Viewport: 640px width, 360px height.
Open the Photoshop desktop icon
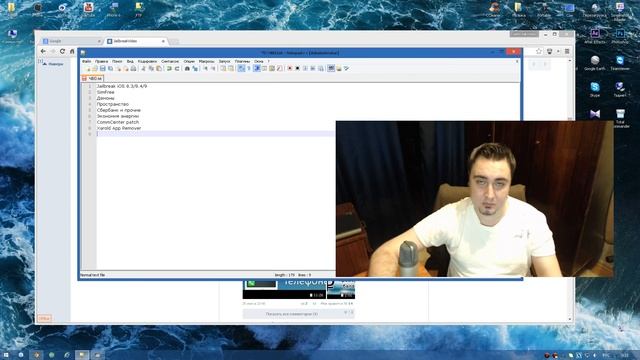620,36
